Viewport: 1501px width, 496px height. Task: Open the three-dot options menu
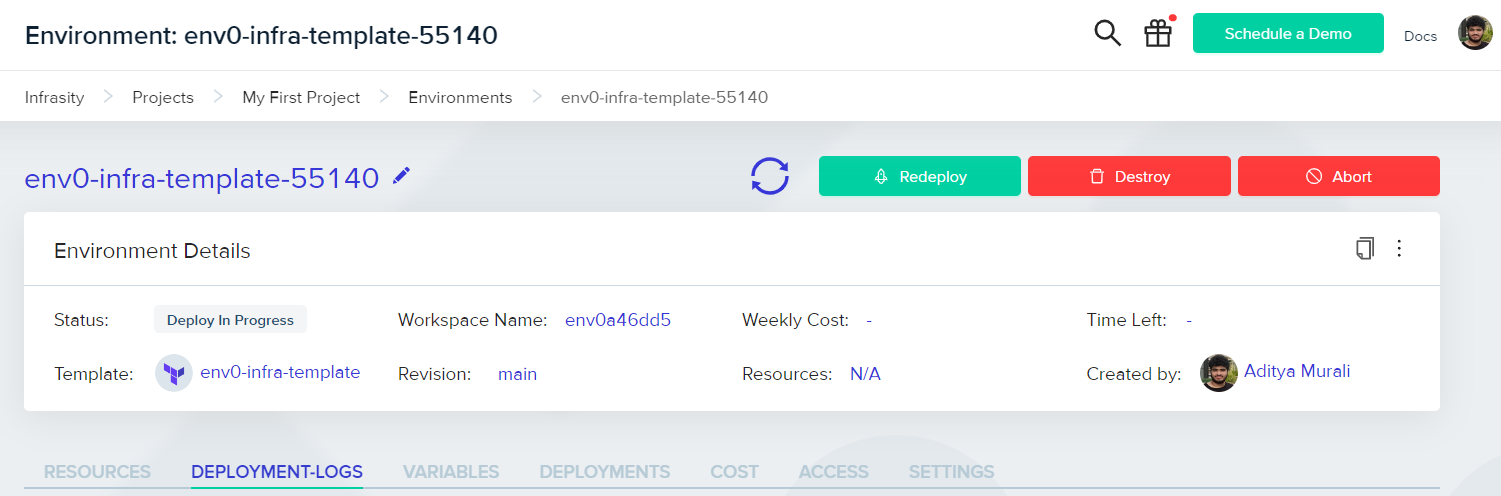tap(1399, 249)
